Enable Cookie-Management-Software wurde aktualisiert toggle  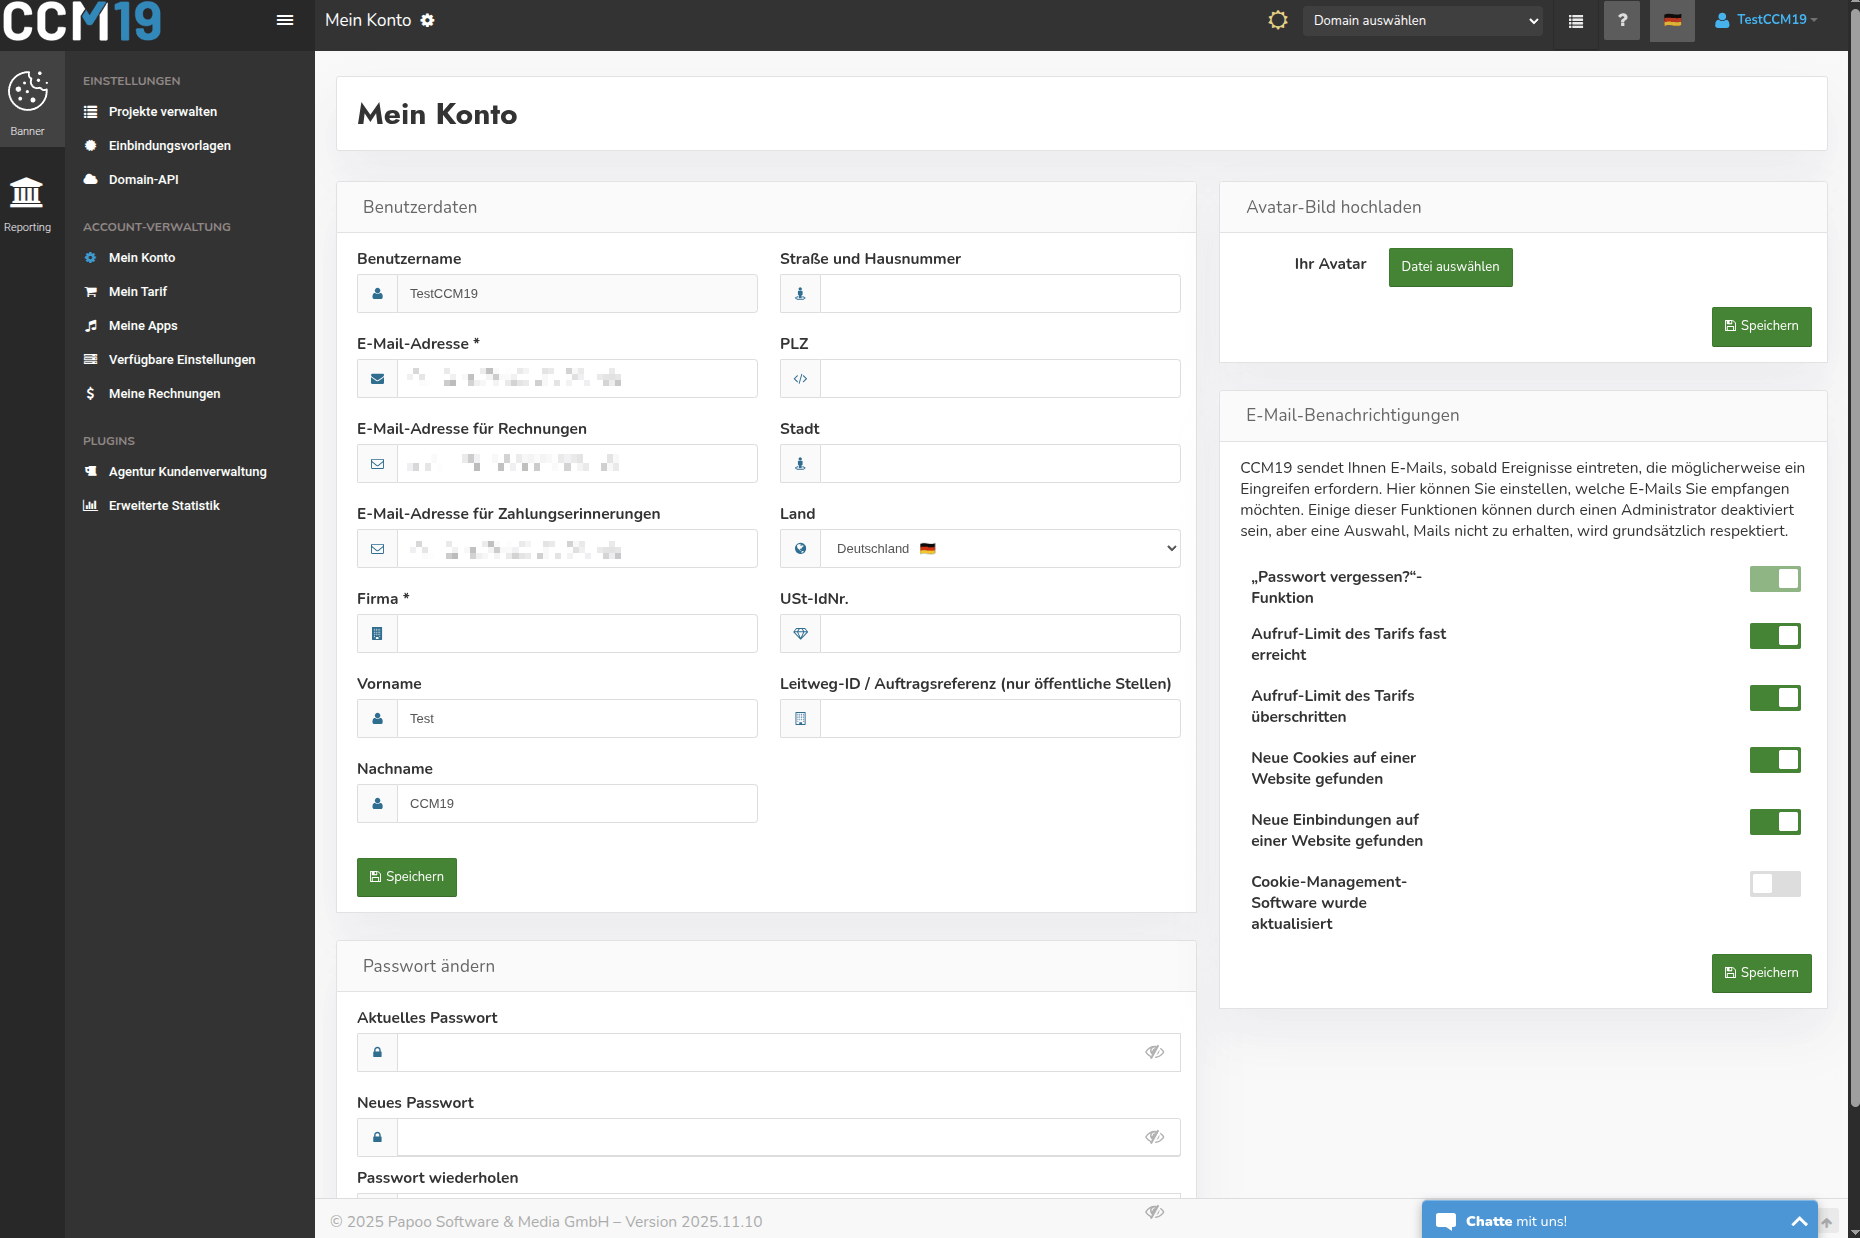(1775, 884)
